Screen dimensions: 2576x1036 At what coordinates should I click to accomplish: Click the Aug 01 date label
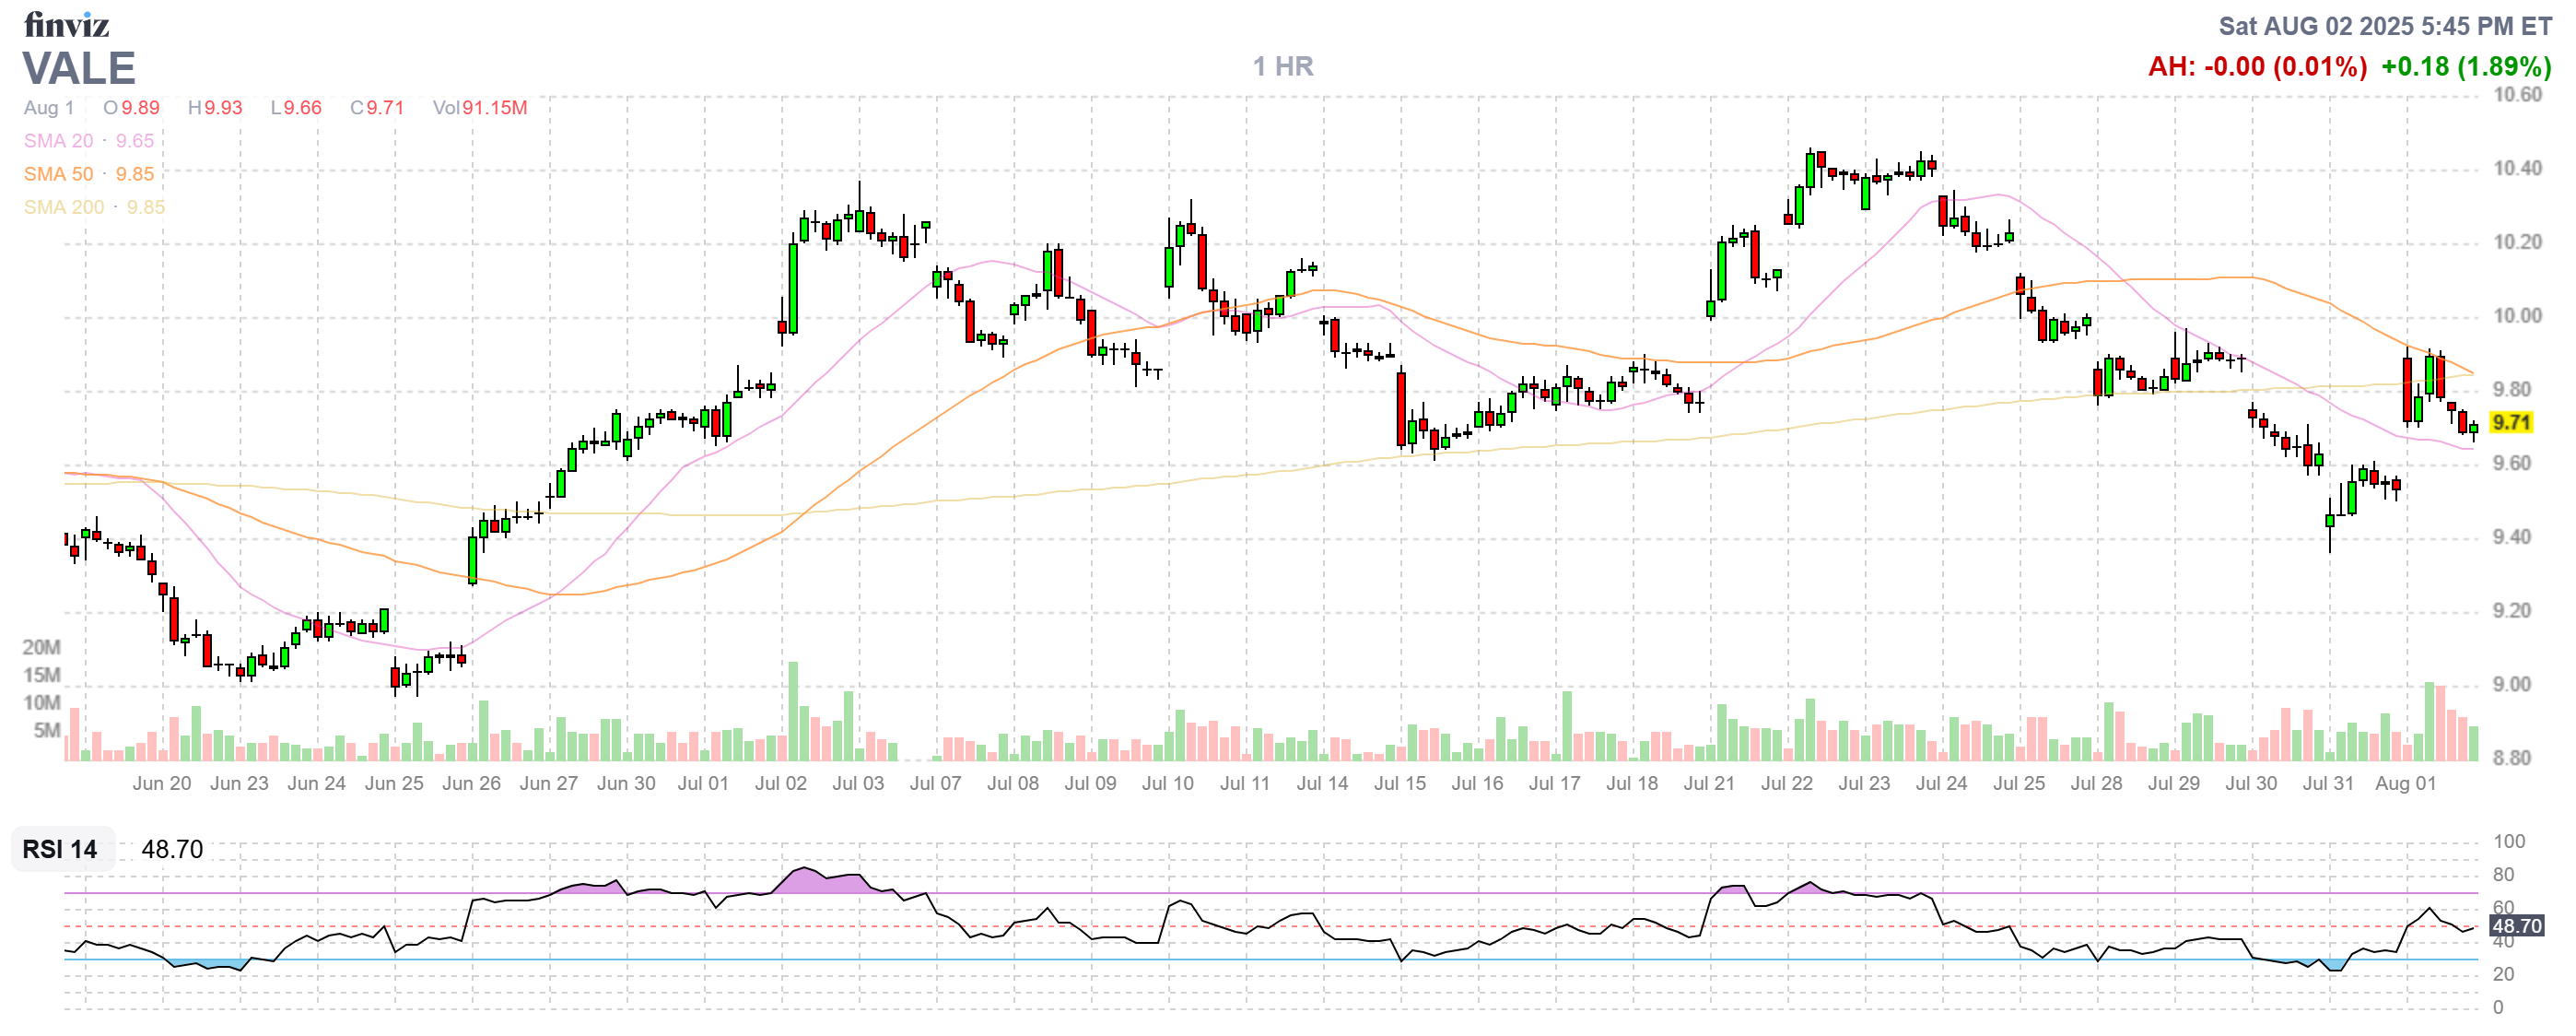click(2405, 784)
